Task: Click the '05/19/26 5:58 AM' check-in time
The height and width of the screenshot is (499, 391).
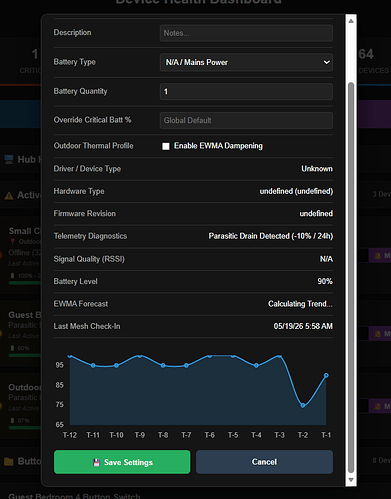Action: click(303, 326)
